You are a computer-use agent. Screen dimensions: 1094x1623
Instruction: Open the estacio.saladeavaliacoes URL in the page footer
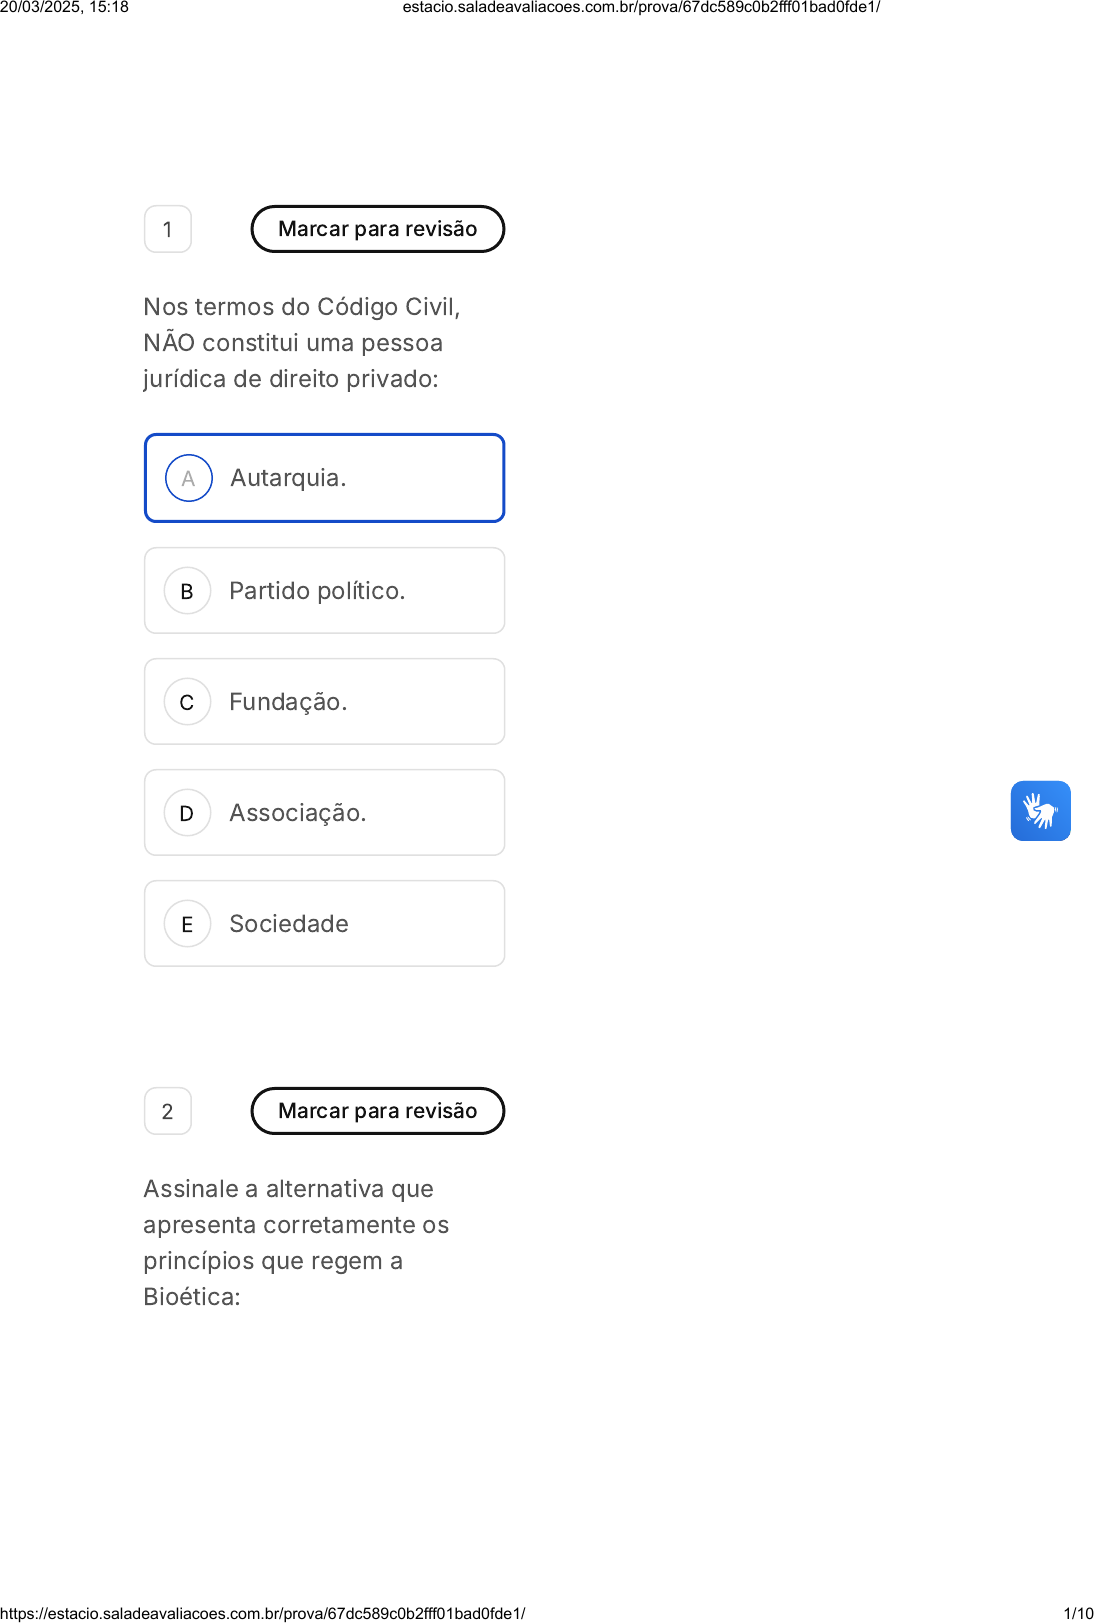click(263, 1613)
